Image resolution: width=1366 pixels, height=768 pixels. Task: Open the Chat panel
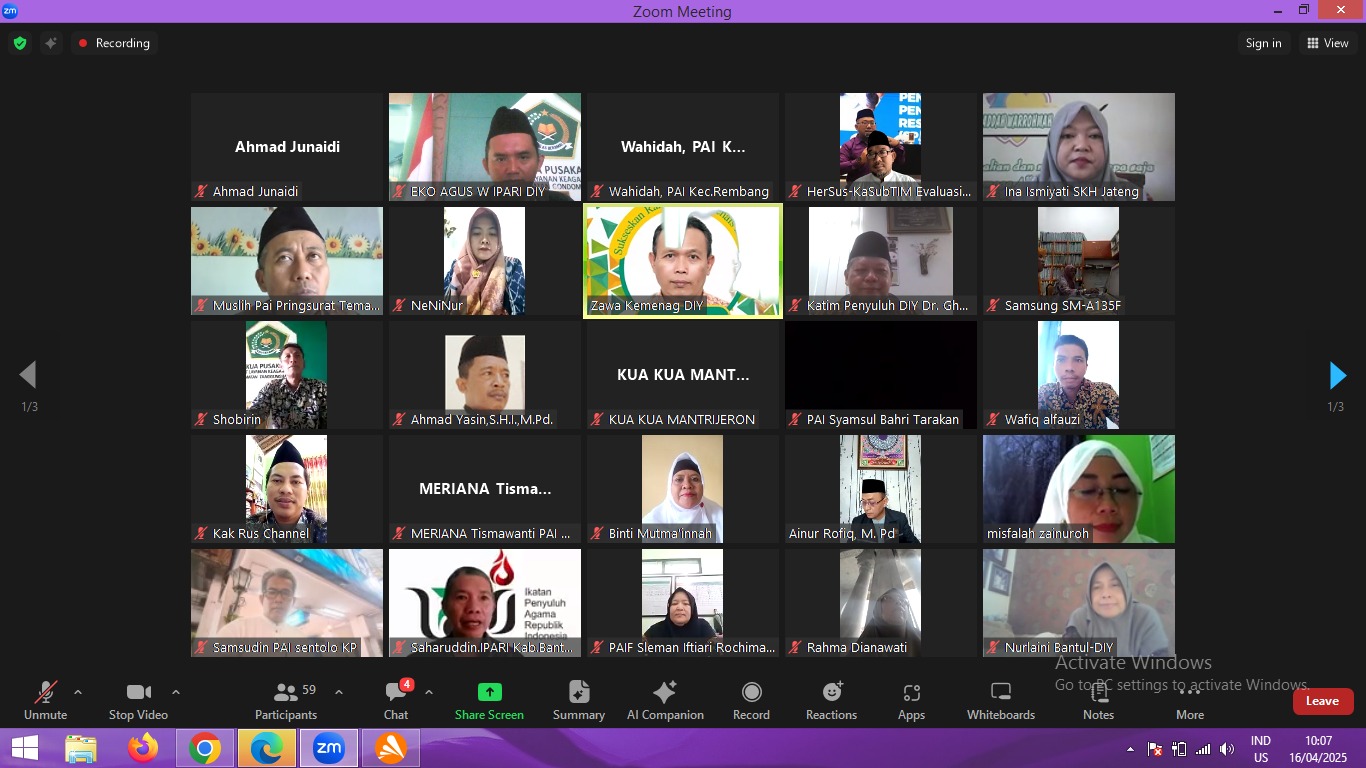pyautogui.click(x=396, y=700)
